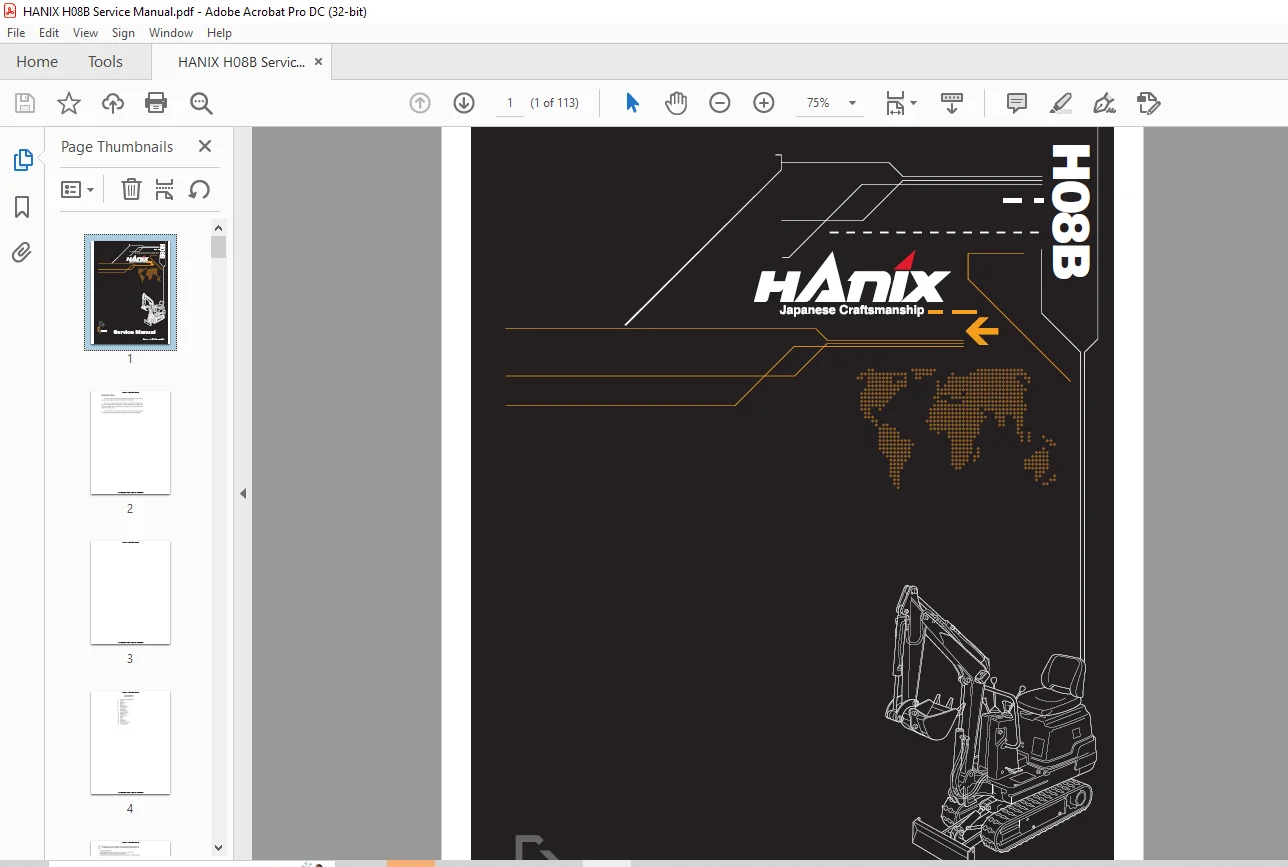Open the Bookmarks pane icon

tap(22, 207)
